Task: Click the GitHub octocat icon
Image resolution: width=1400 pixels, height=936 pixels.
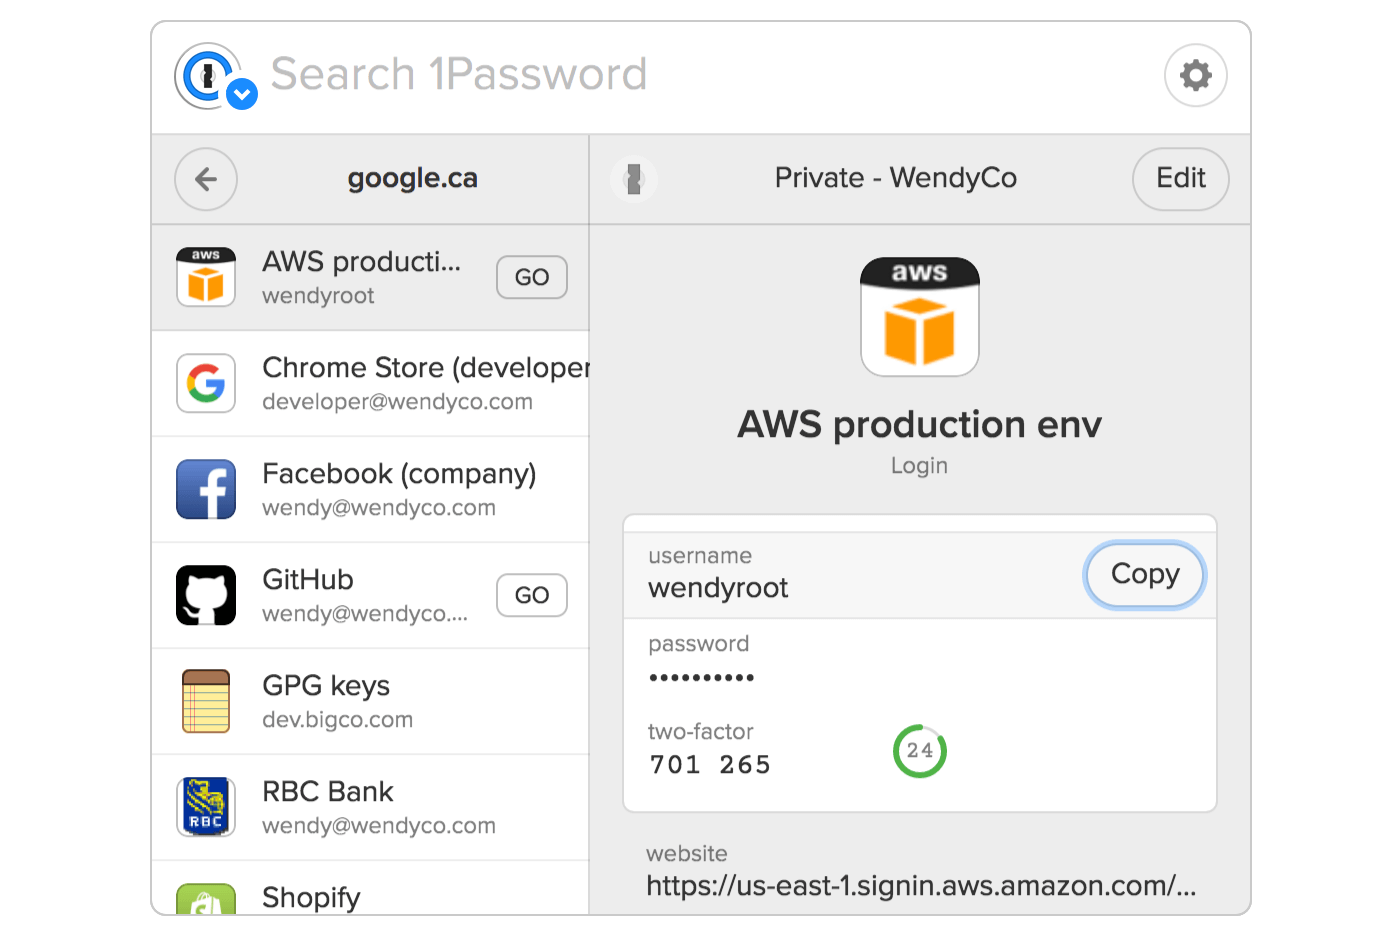Action: pyautogui.click(x=206, y=595)
